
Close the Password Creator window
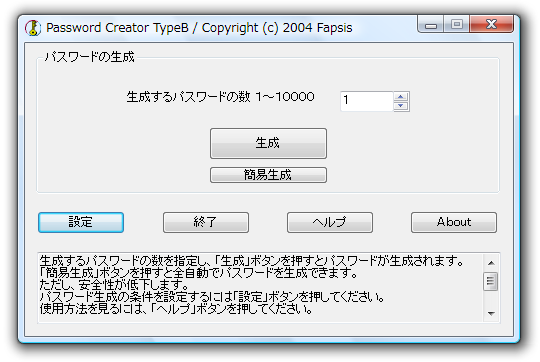pyautogui.click(x=491, y=24)
